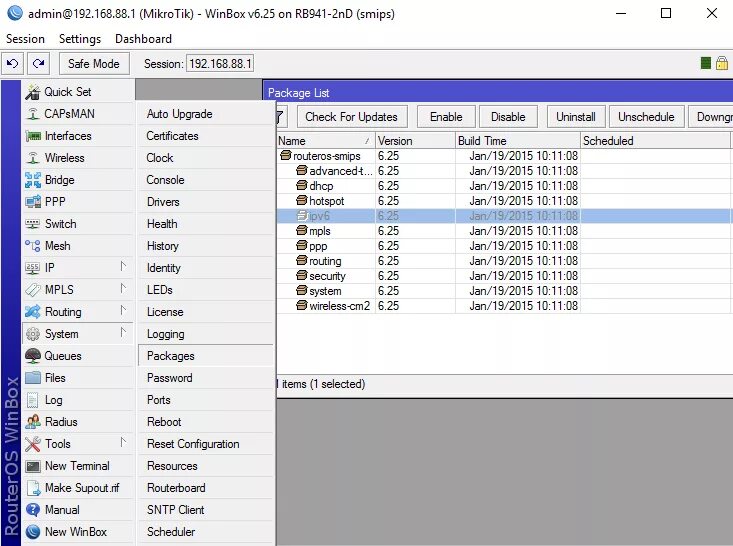
Task: Expand the System submenu arrow
Action: (x=123, y=332)
